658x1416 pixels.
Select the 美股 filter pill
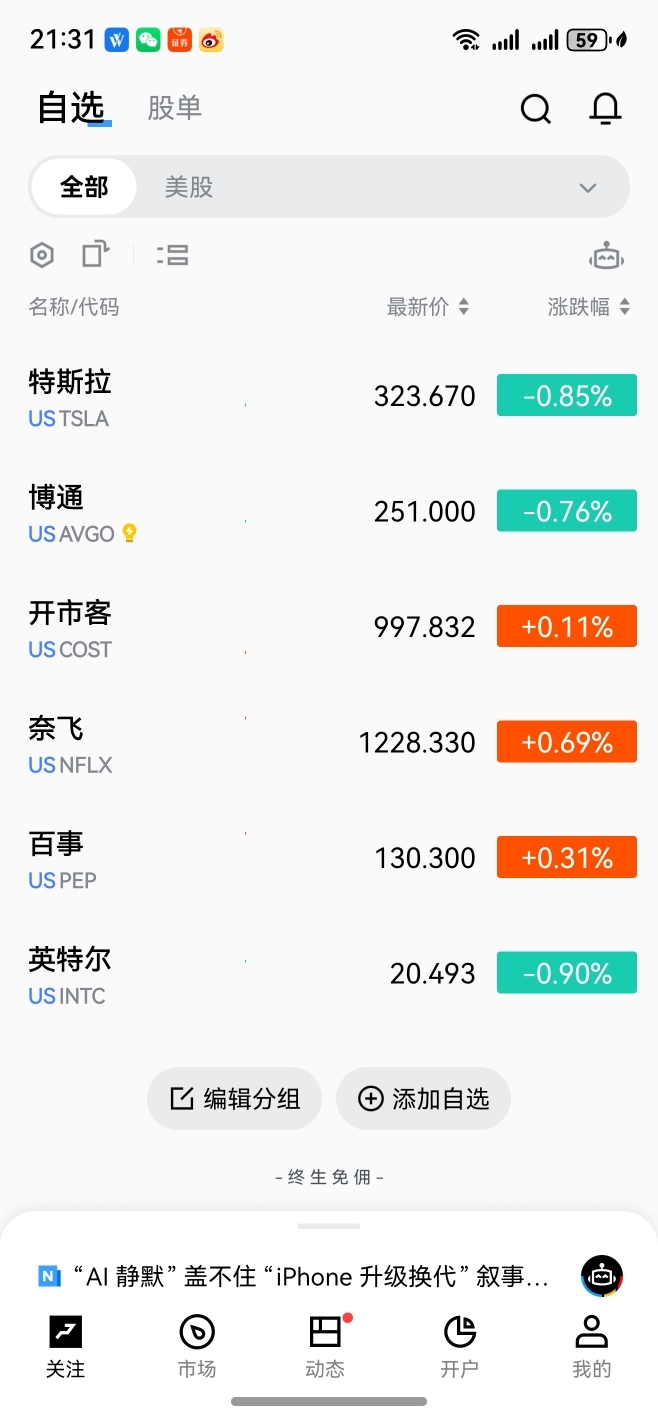pyautogui.click(x=189, y=187)
